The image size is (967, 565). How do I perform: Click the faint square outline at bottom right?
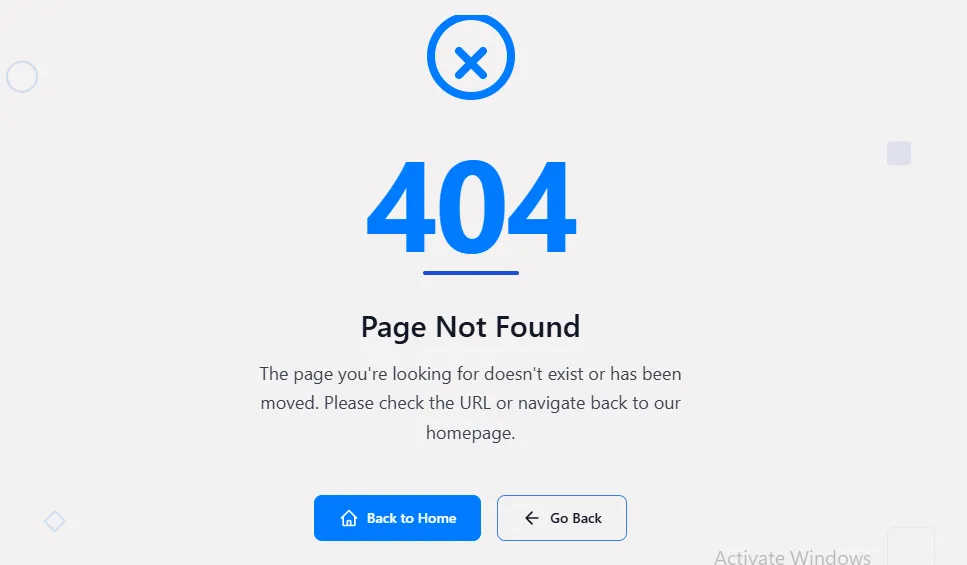tap(911, 546)
